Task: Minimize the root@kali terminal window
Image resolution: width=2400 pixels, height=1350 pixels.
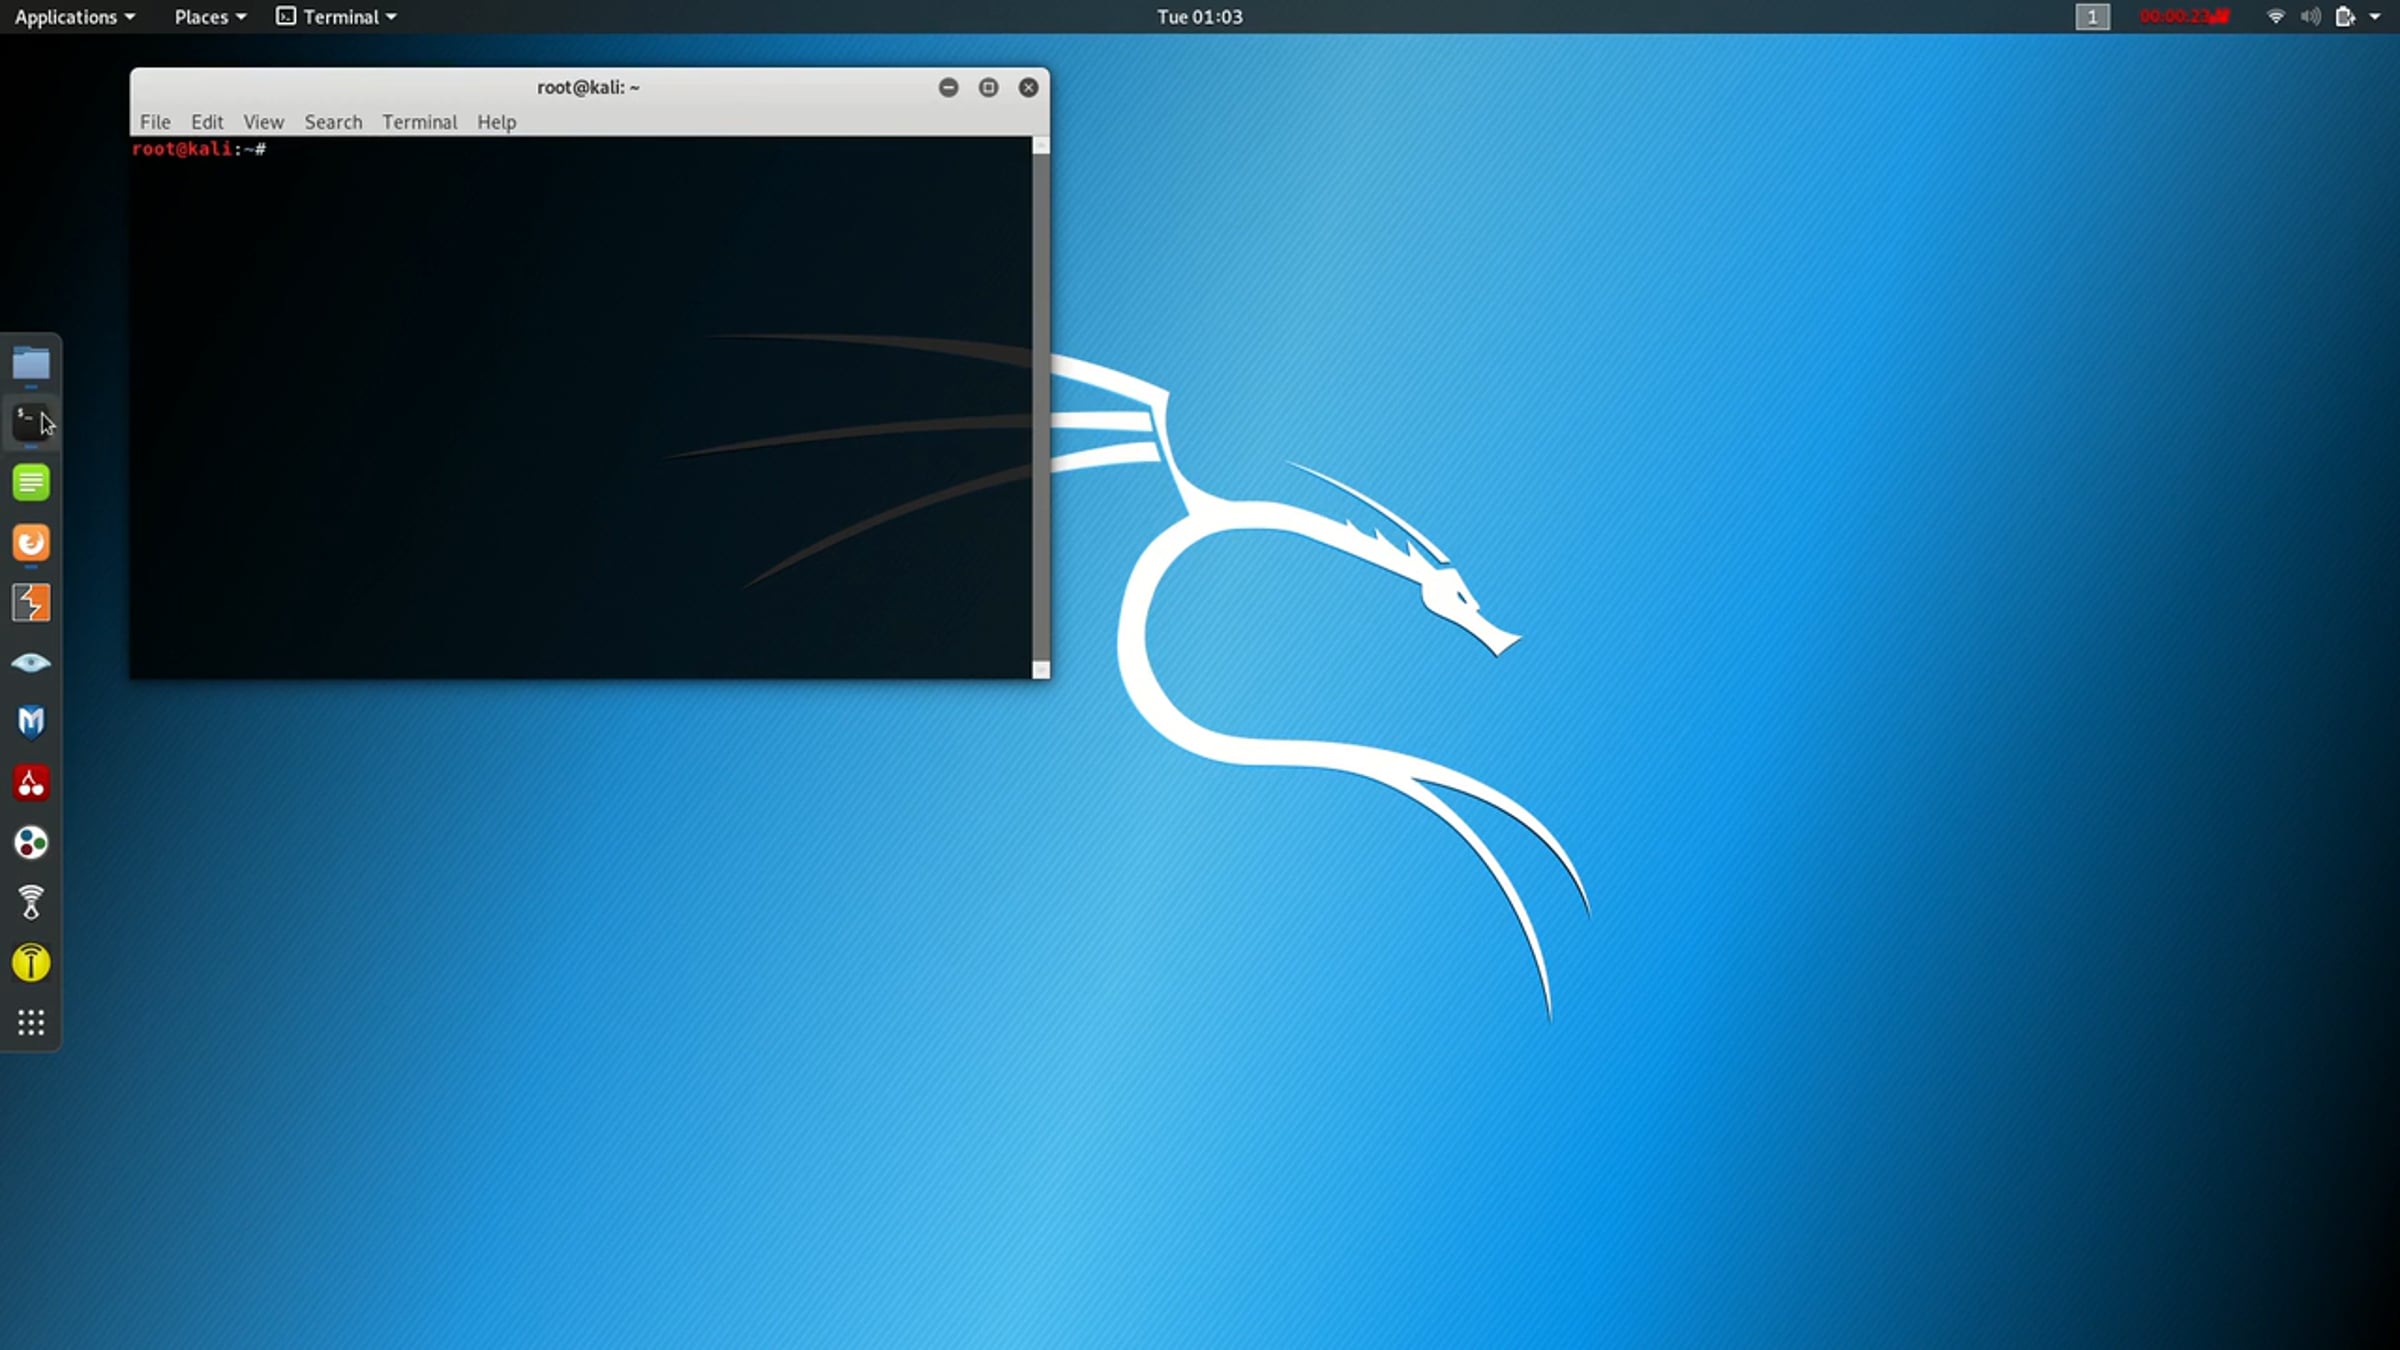Action: point(949,88)
